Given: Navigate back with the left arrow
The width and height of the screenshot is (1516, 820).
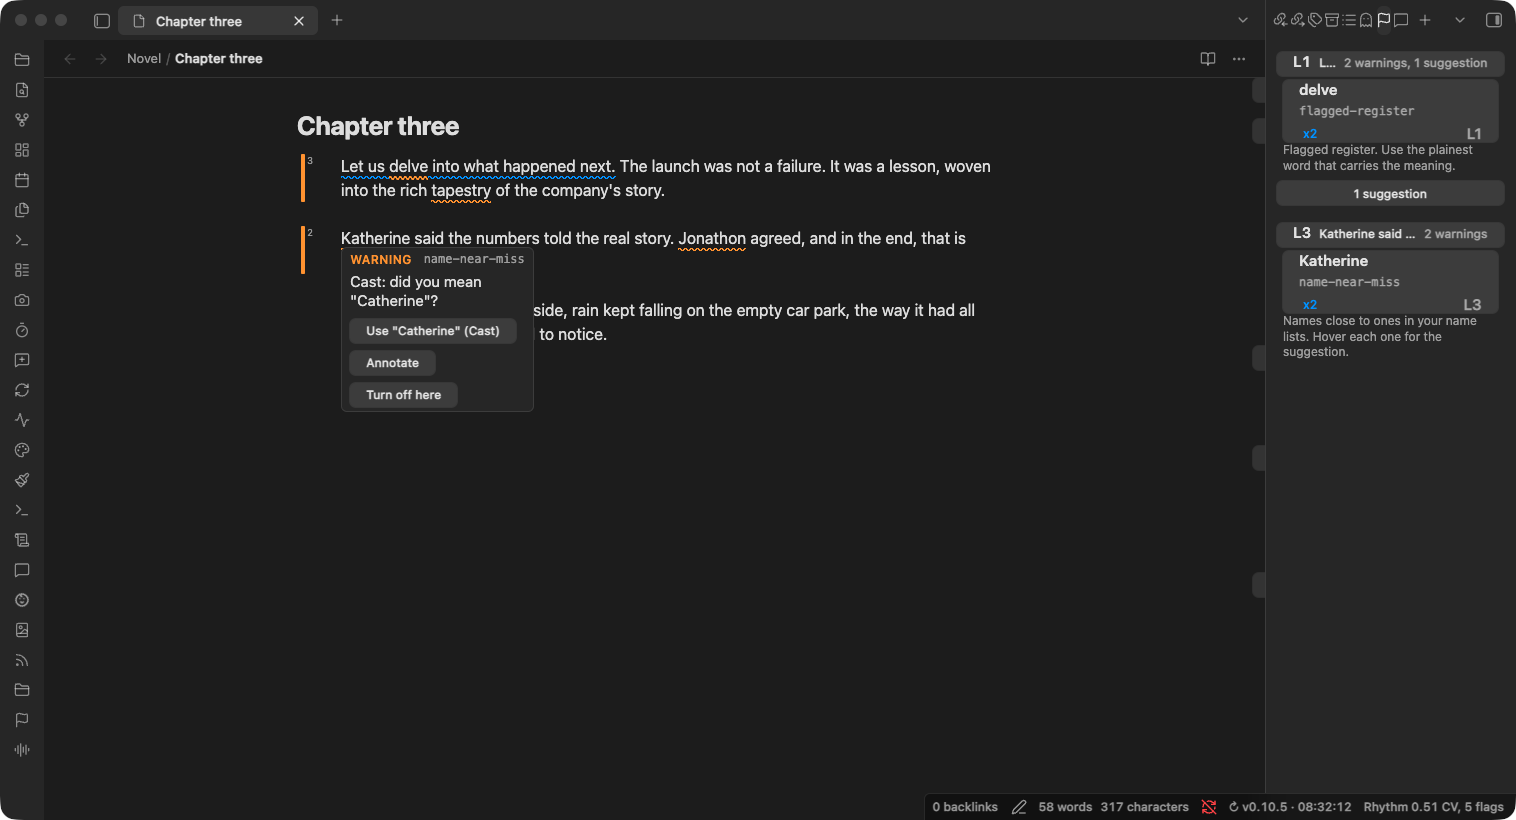Looking at the screenshot, I should tap(70, 59).
